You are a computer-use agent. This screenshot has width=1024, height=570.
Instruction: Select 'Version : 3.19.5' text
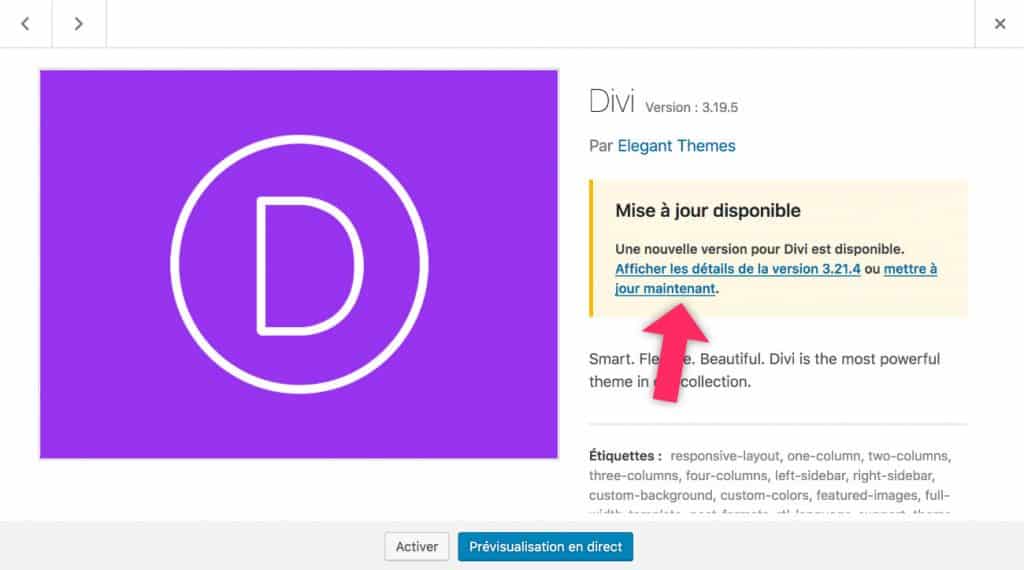tap(692, 107)
